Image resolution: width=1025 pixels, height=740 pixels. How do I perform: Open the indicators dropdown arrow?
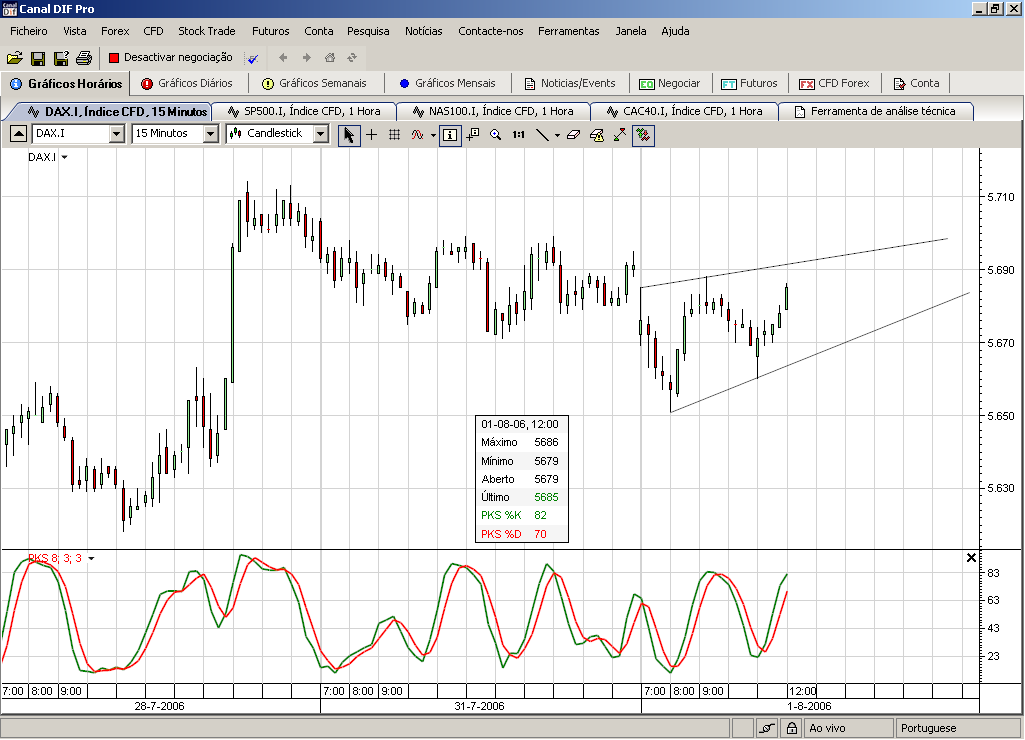[433, 135]
